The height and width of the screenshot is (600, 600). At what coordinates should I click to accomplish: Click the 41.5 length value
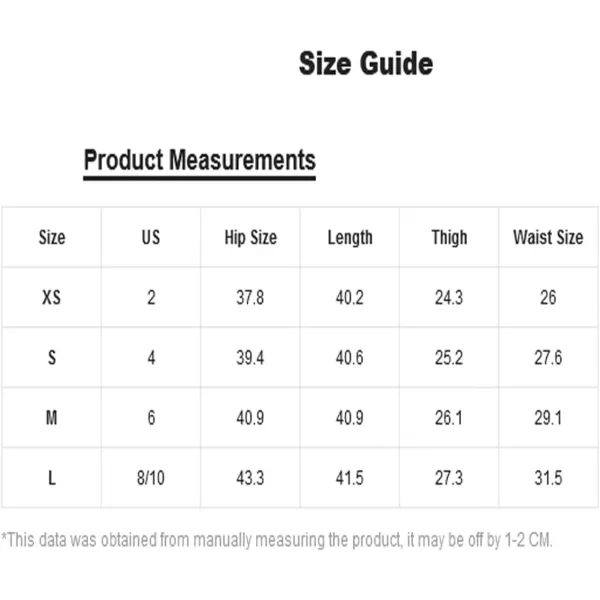pyautogui.click(x=350, y=478)
